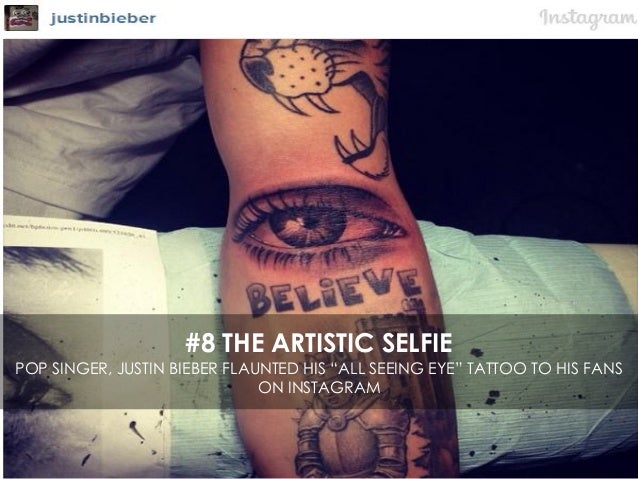Click the 'ON INSTAGRAM' caption line

point(319,387)
